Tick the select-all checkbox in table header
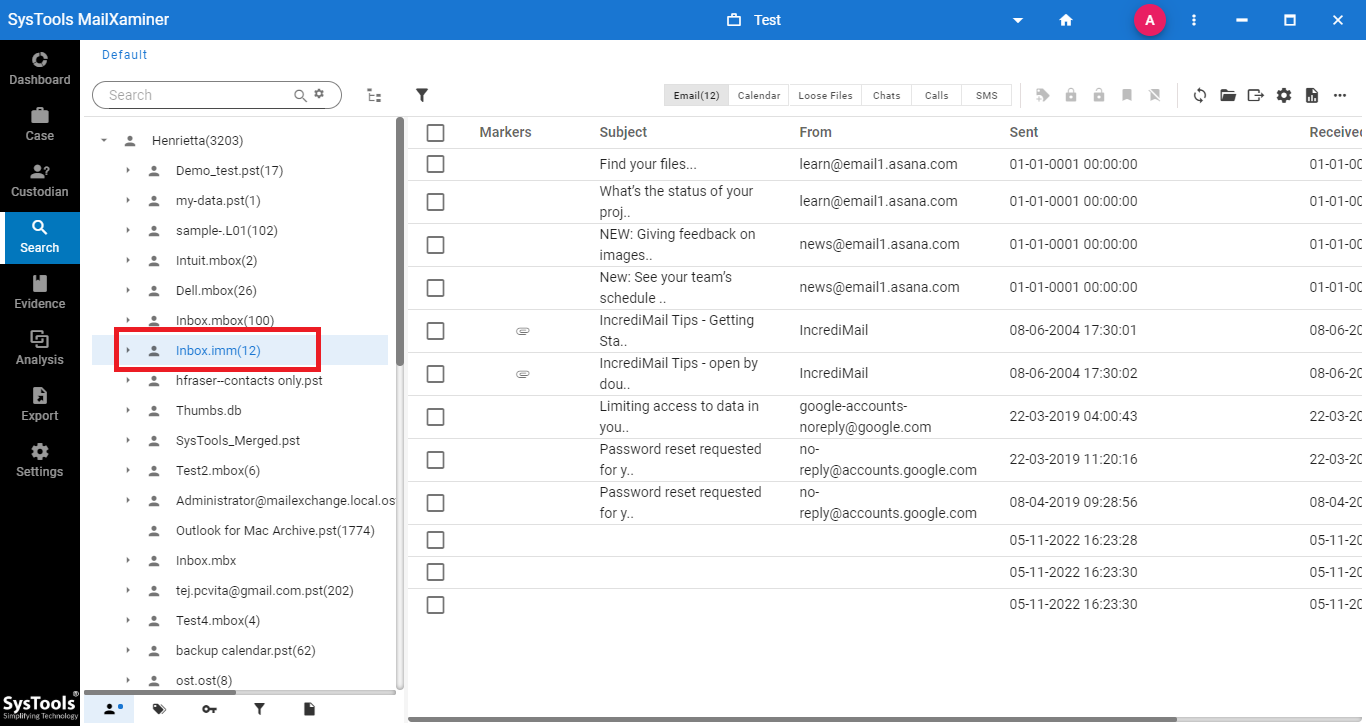The width and height of the screenshot is (1366, 726). (x=435, y=132)
